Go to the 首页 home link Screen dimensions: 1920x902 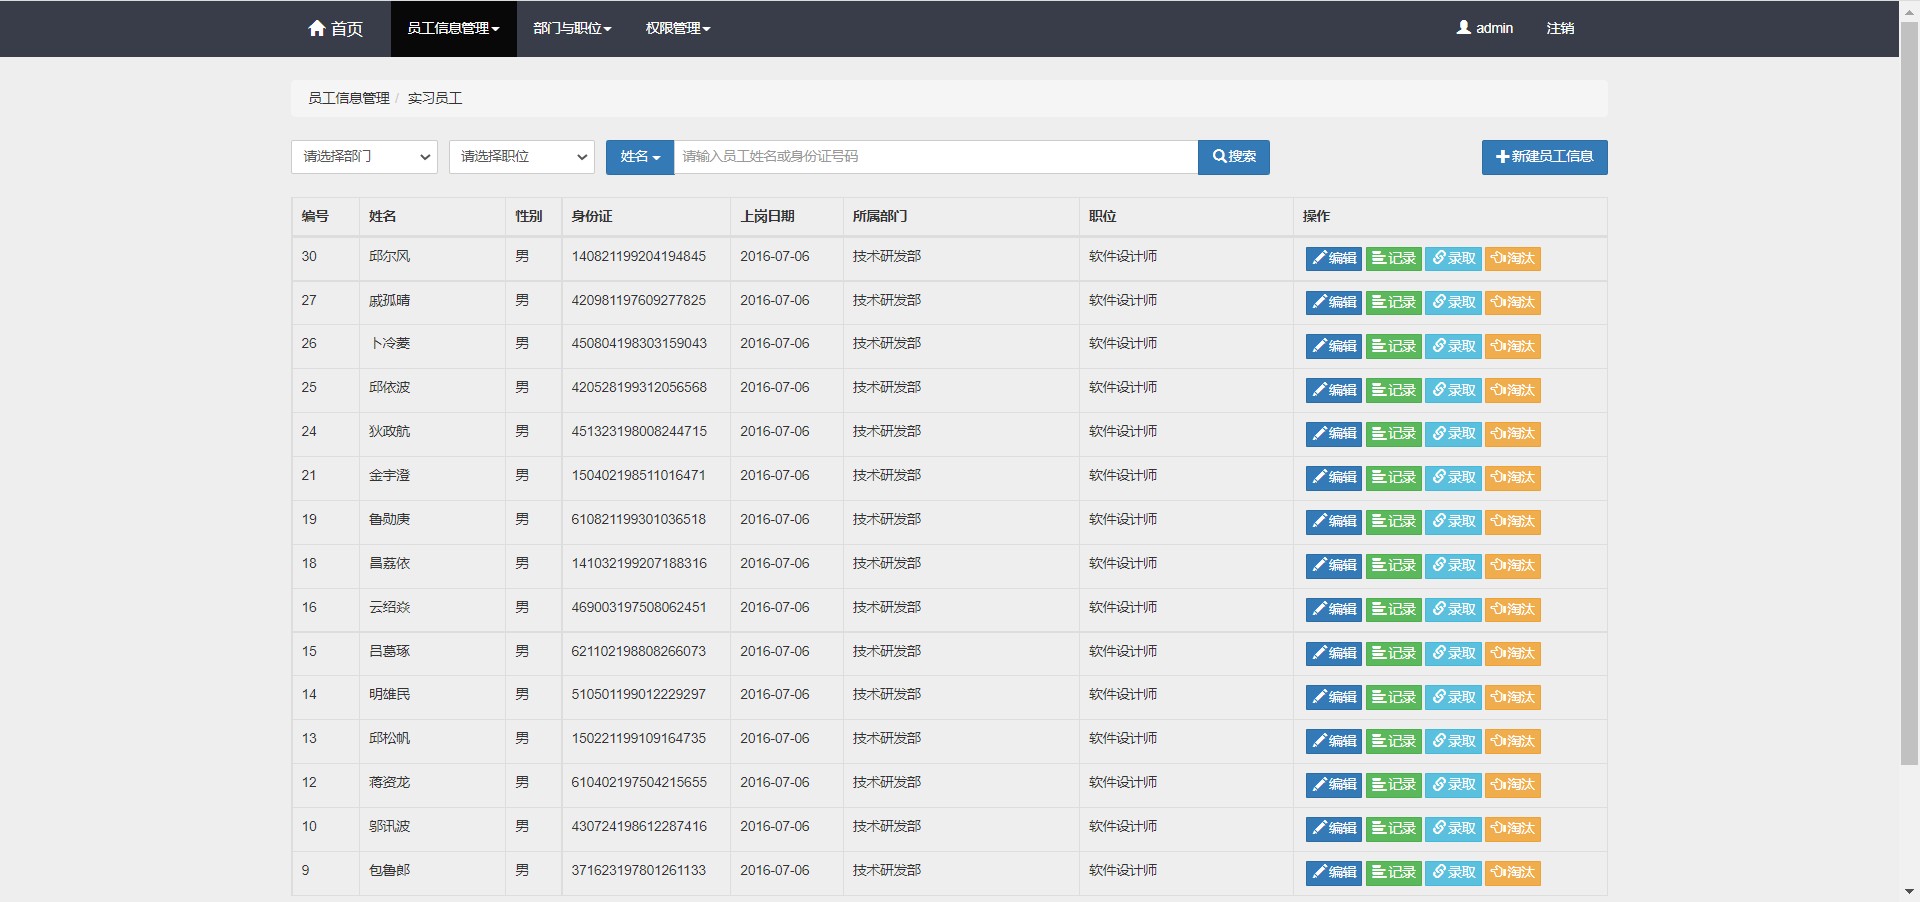pos(335,28)
